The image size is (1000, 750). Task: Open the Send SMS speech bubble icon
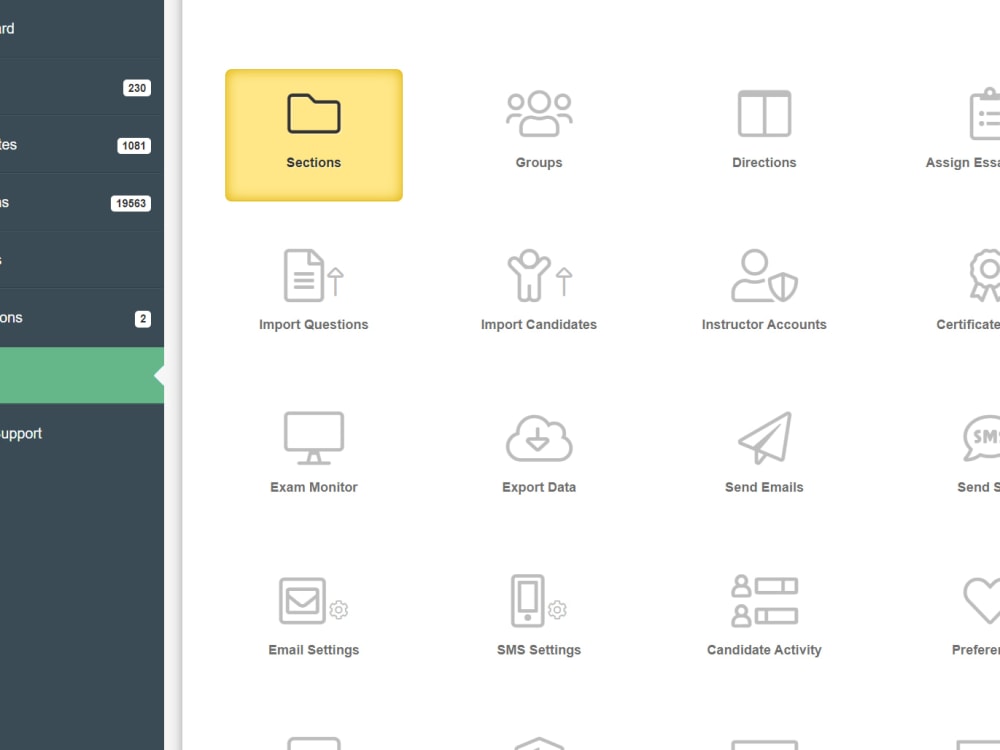point(982,438)
